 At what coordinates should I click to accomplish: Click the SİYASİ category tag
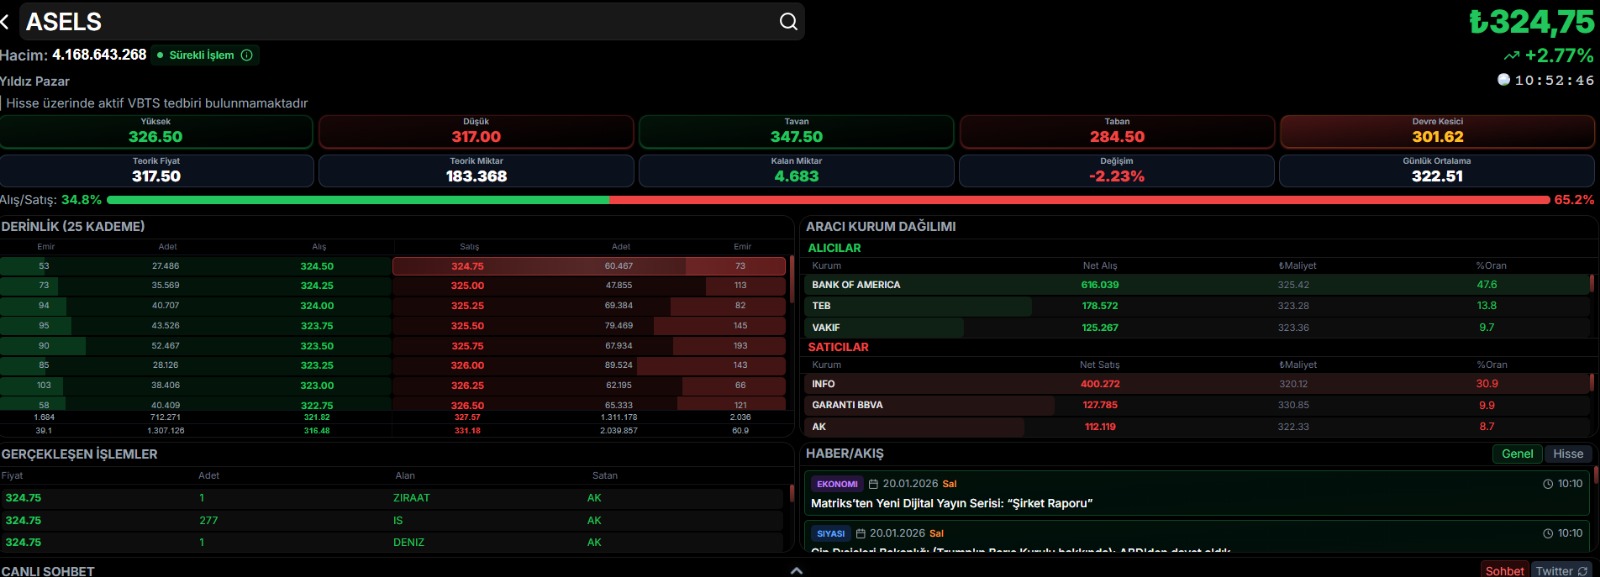click(831, 534)
